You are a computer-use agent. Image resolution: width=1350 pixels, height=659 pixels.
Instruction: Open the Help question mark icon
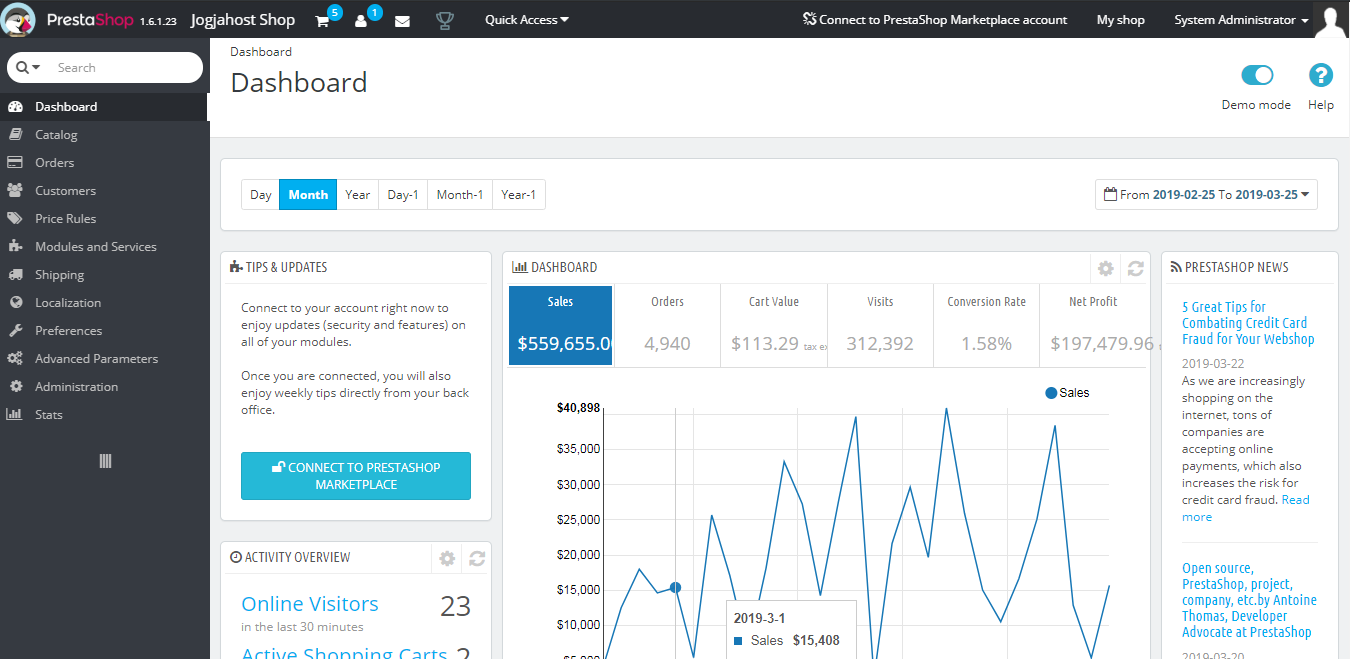point(1321,76)
